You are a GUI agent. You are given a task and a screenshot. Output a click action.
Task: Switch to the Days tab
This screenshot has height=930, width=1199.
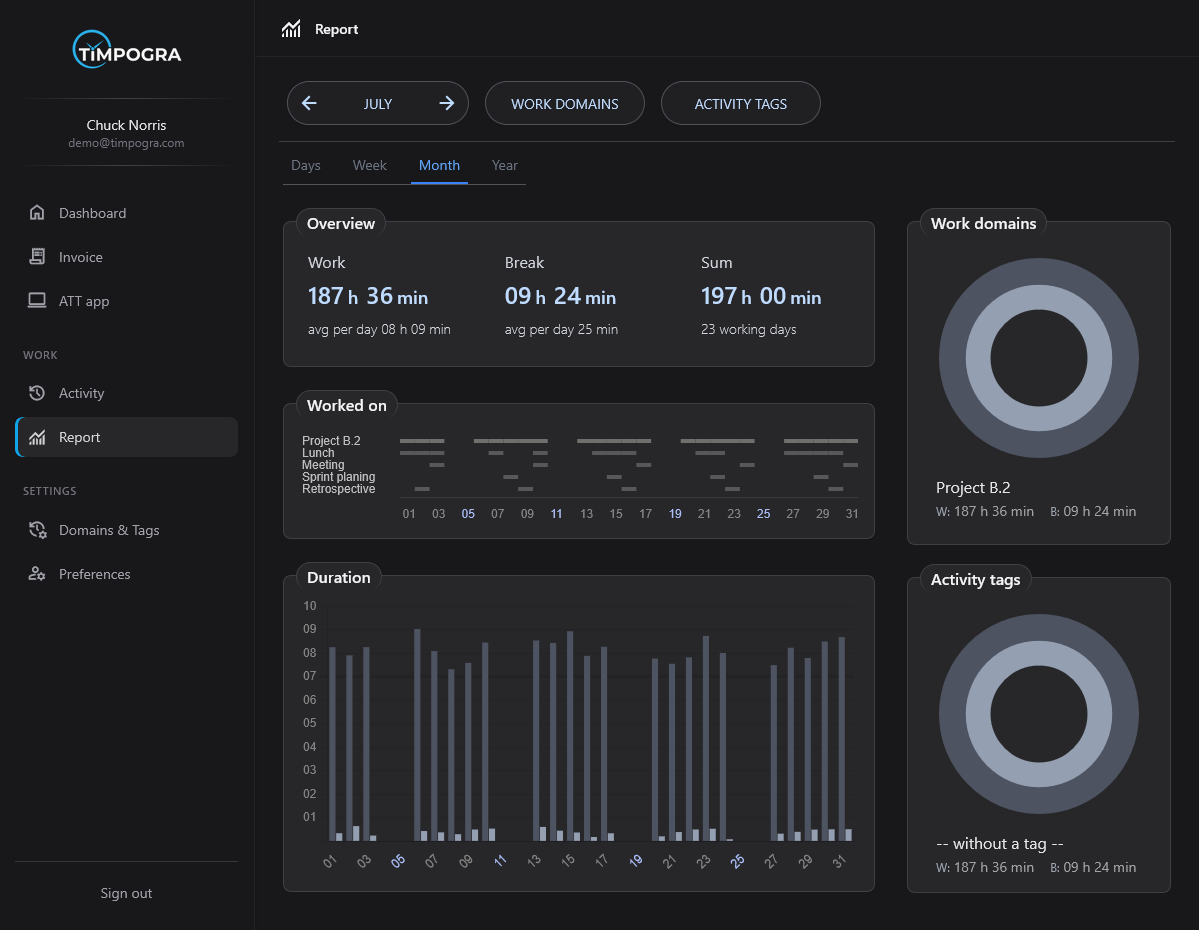(x=306, y=165)
